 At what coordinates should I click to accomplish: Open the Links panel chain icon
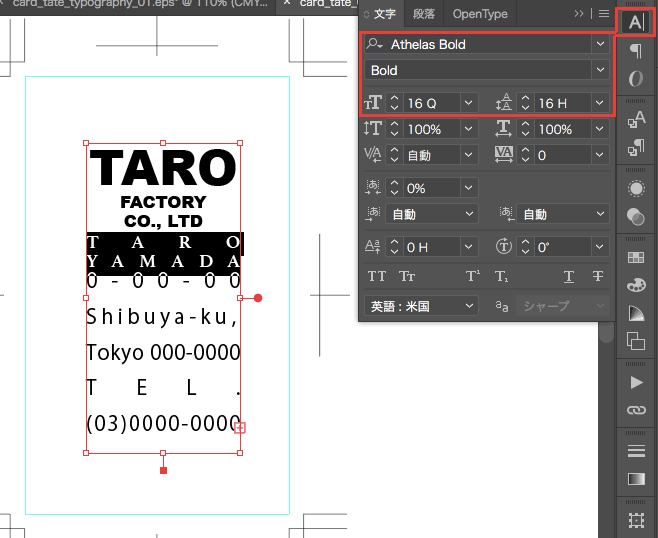pos(636,410)
